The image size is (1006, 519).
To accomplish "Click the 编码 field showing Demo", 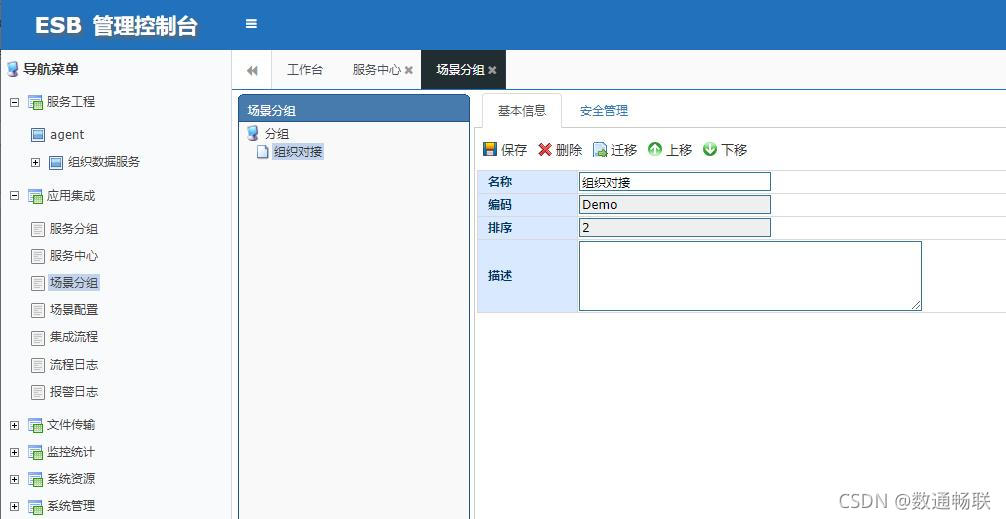I will click(x=674, y=205).
